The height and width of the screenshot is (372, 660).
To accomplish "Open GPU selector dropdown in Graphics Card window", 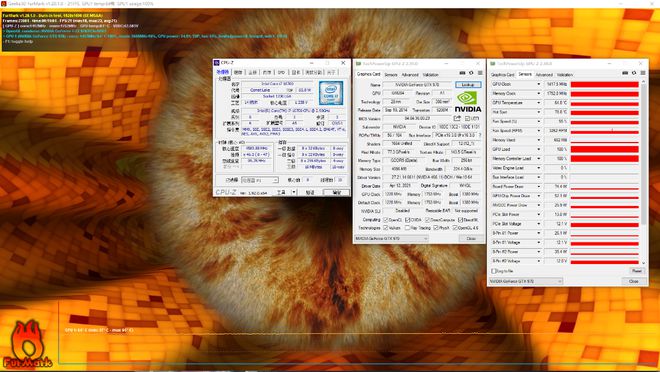I will click(391, 239).
